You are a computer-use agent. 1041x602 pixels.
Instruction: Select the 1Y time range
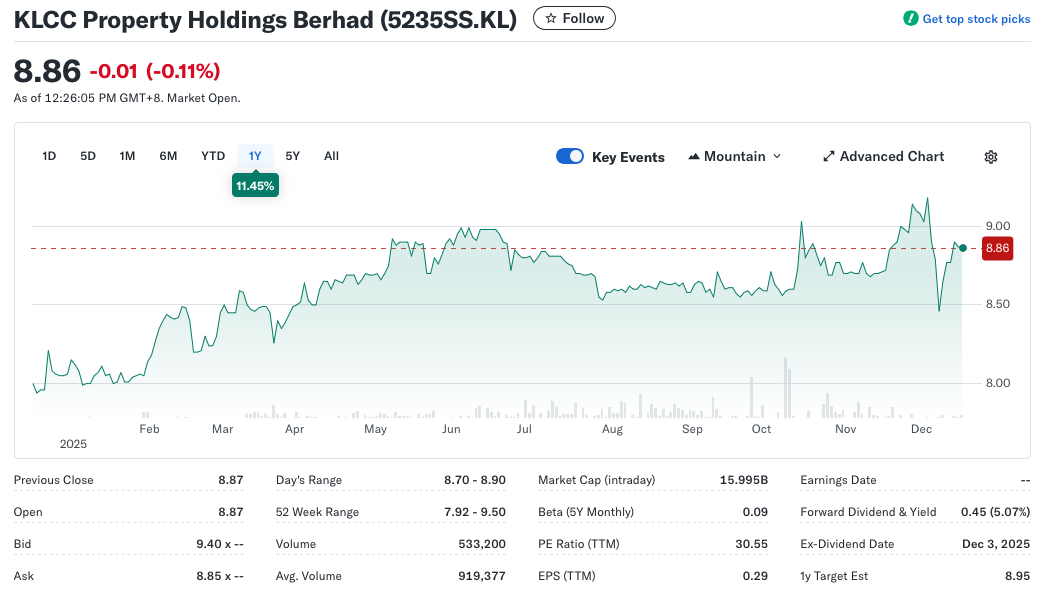pyautogui.click(x=255, y=156)
